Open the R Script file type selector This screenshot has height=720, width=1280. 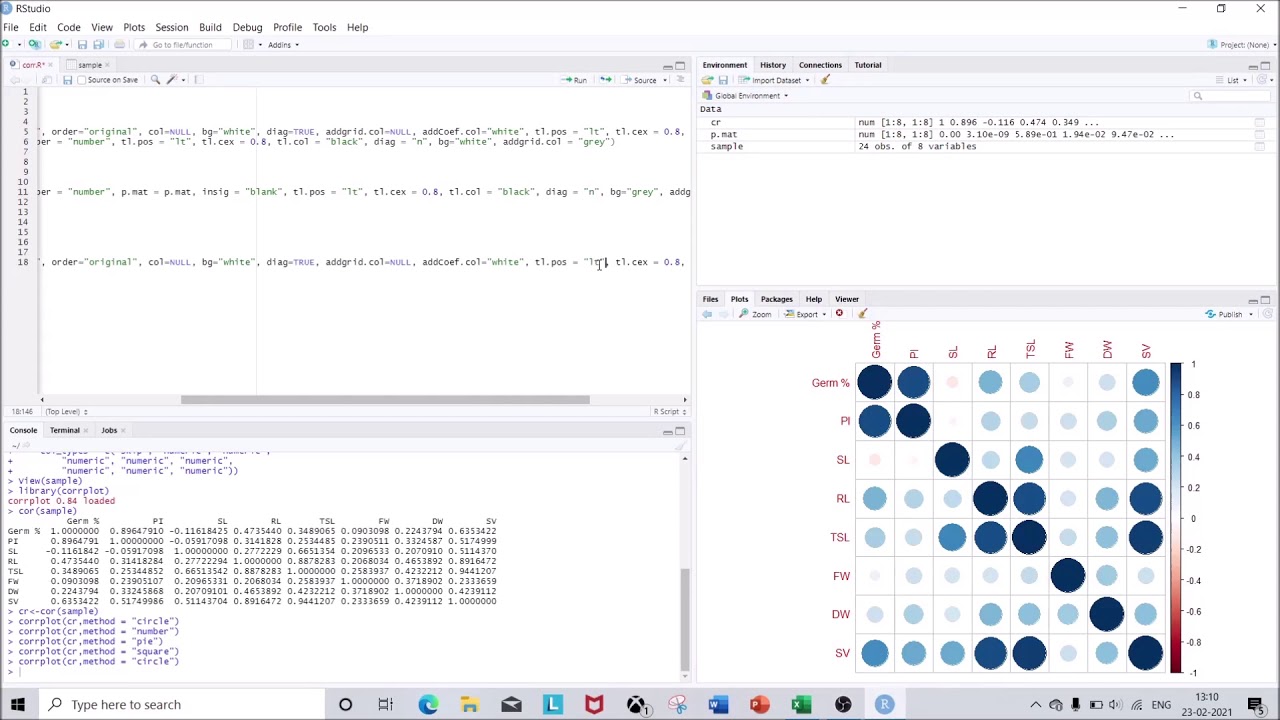point(670,411)
